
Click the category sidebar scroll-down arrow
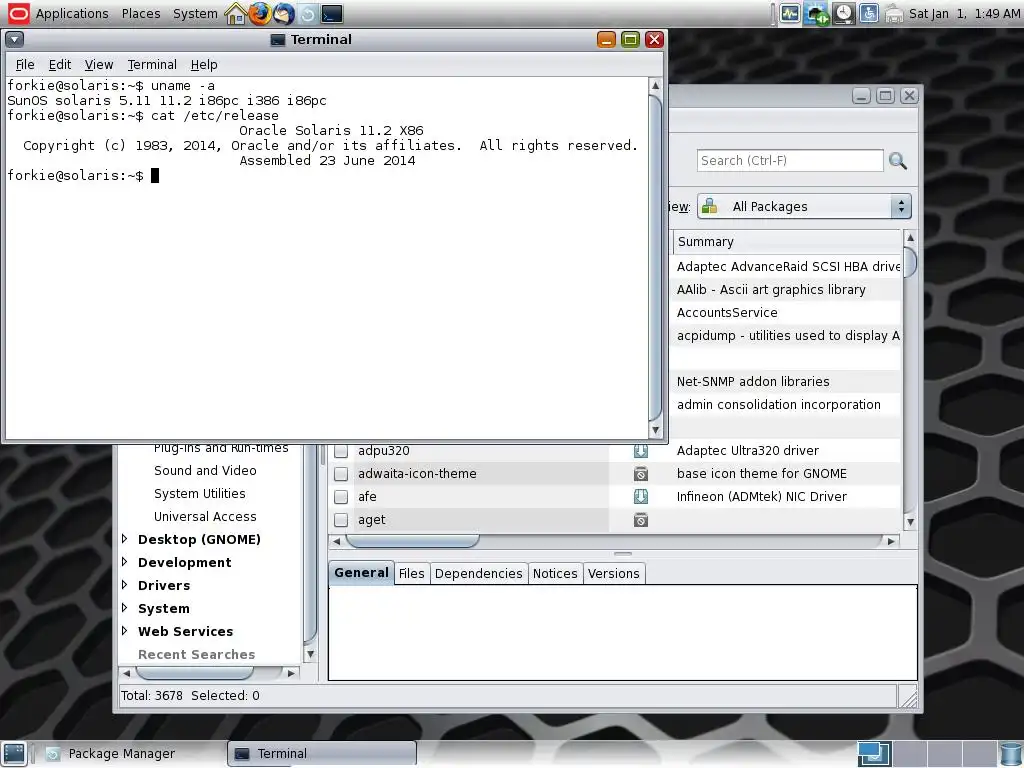click(x=310, y=654)
